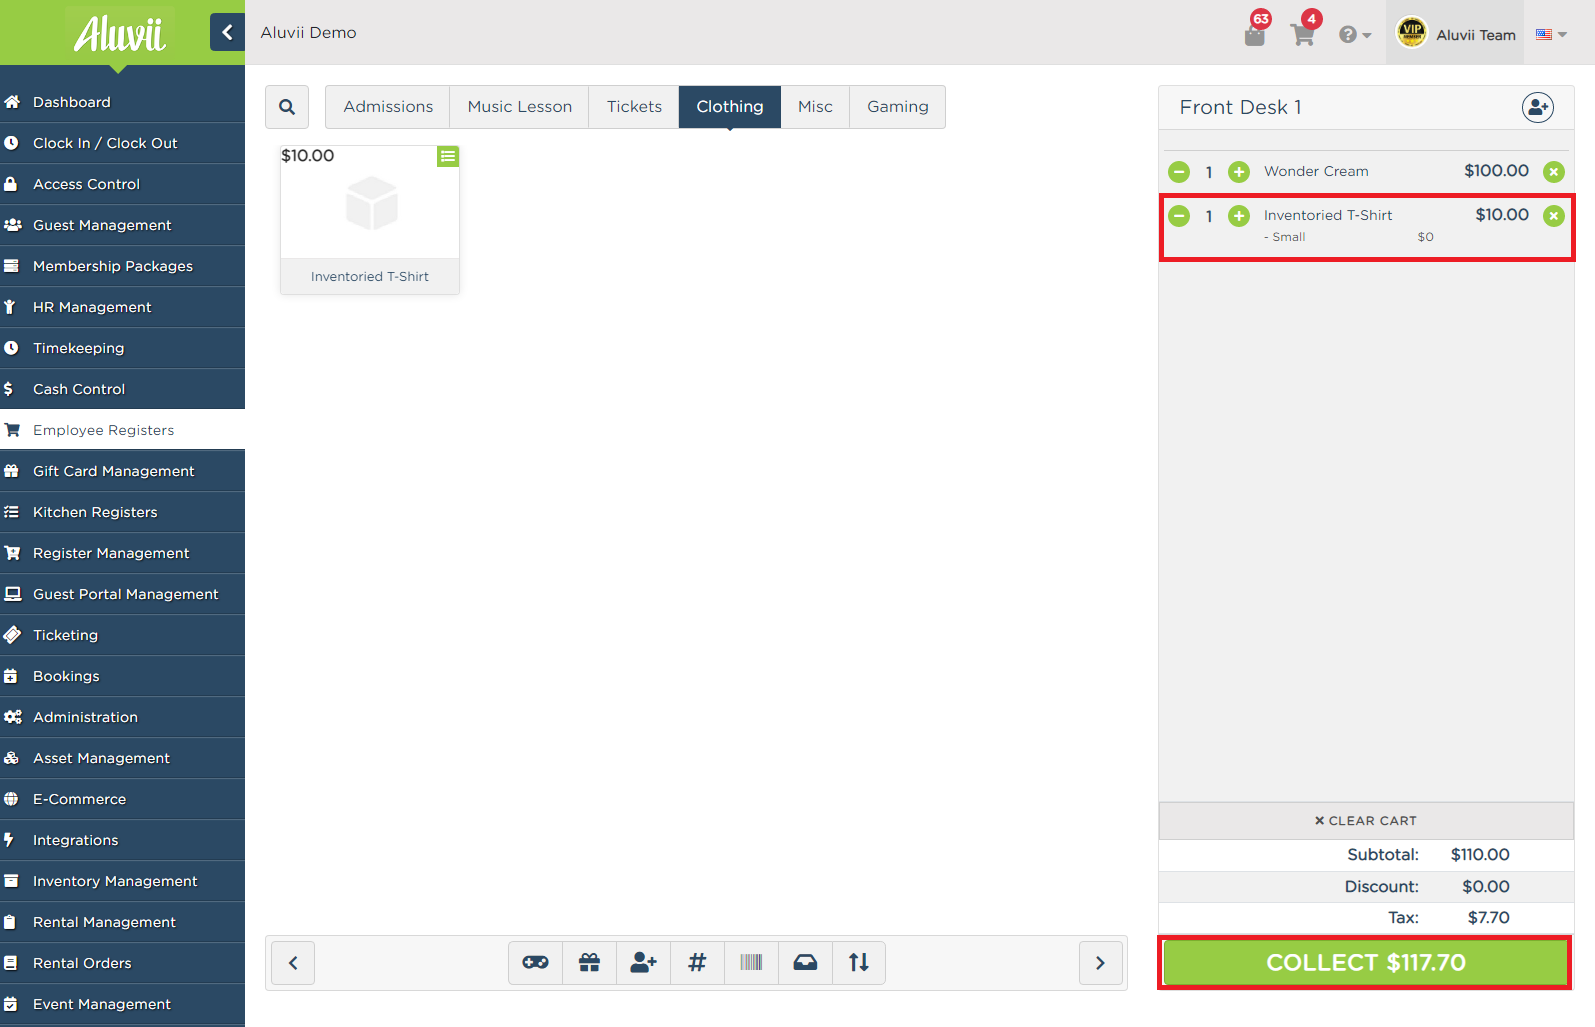Open Kitchen Registers in the sidebar
Viewport: 1595px width, 1027px height.
click(x=122, y=512)
